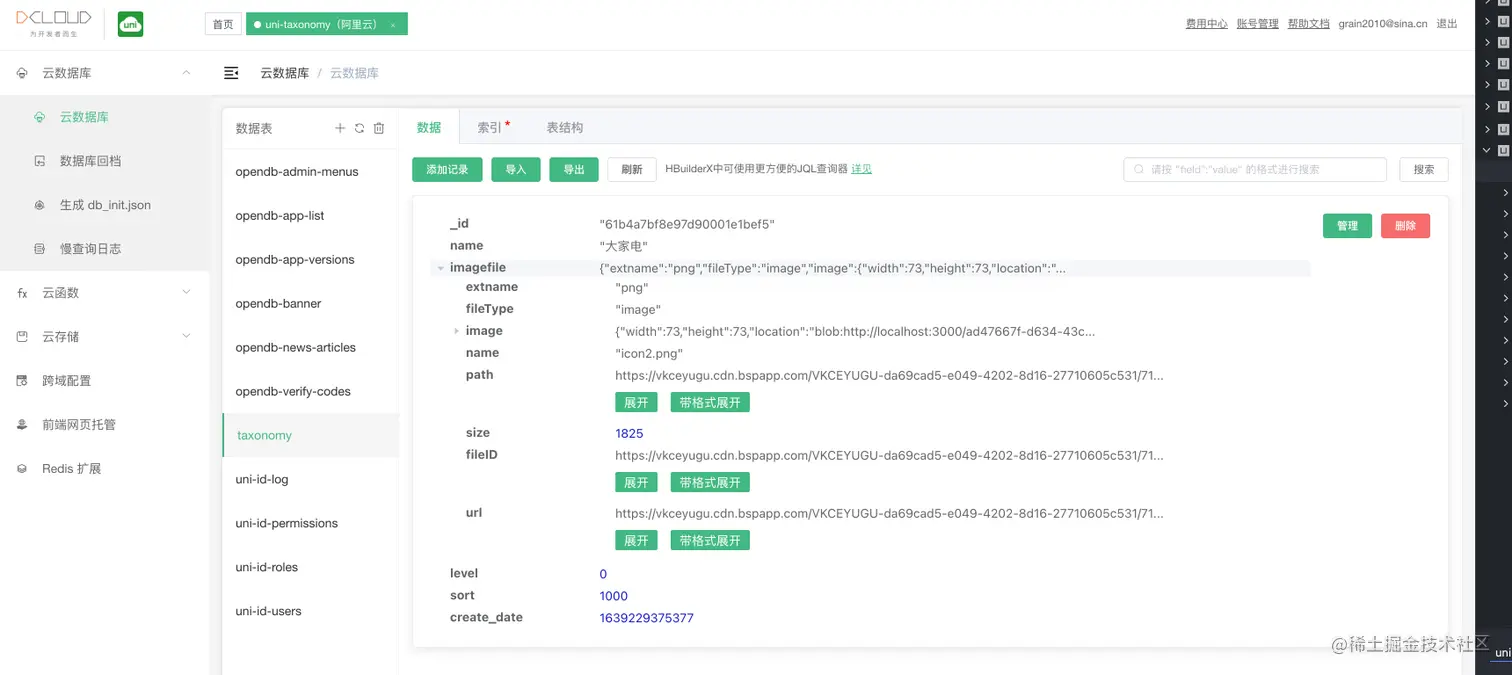This screenshot has height=675, width=1512.
Task: Click the search magnifier icon in the search box
Action: pos(1138,170)
